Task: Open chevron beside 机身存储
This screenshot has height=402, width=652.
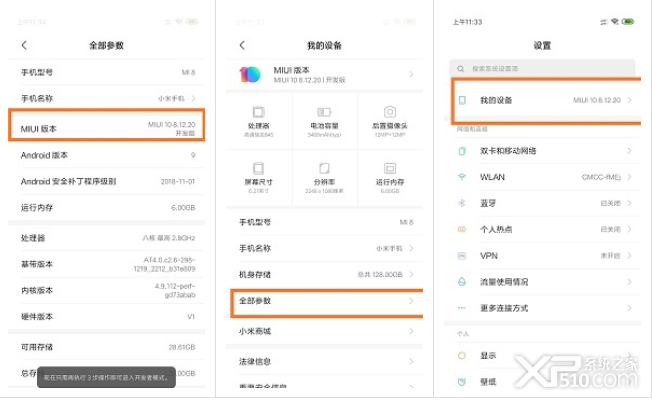Action: tap(411, 274)
